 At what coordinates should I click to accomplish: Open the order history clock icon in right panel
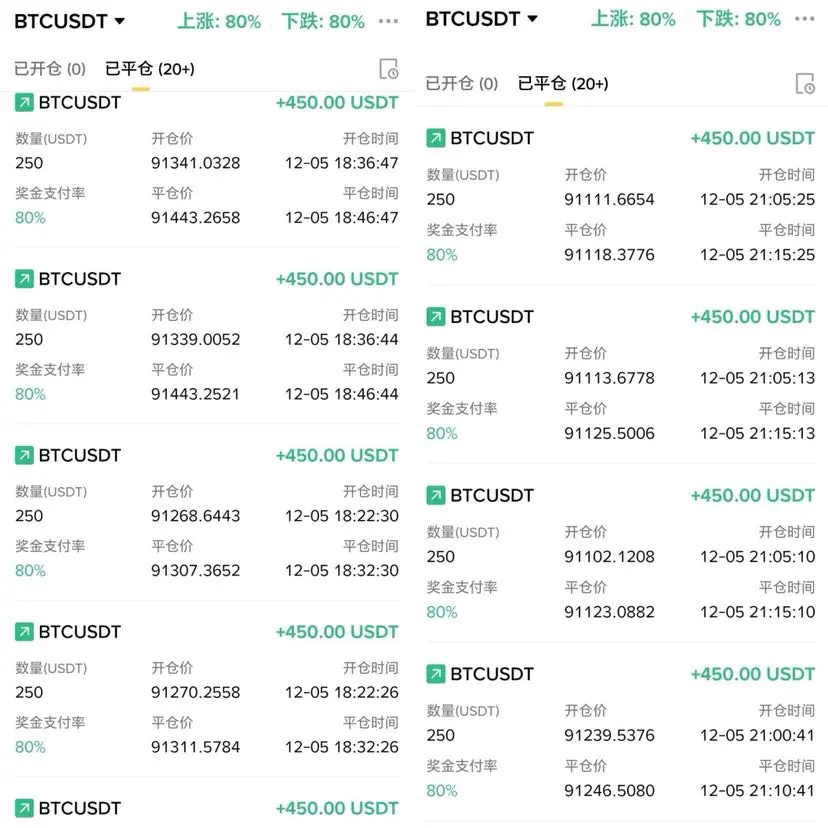804,84
